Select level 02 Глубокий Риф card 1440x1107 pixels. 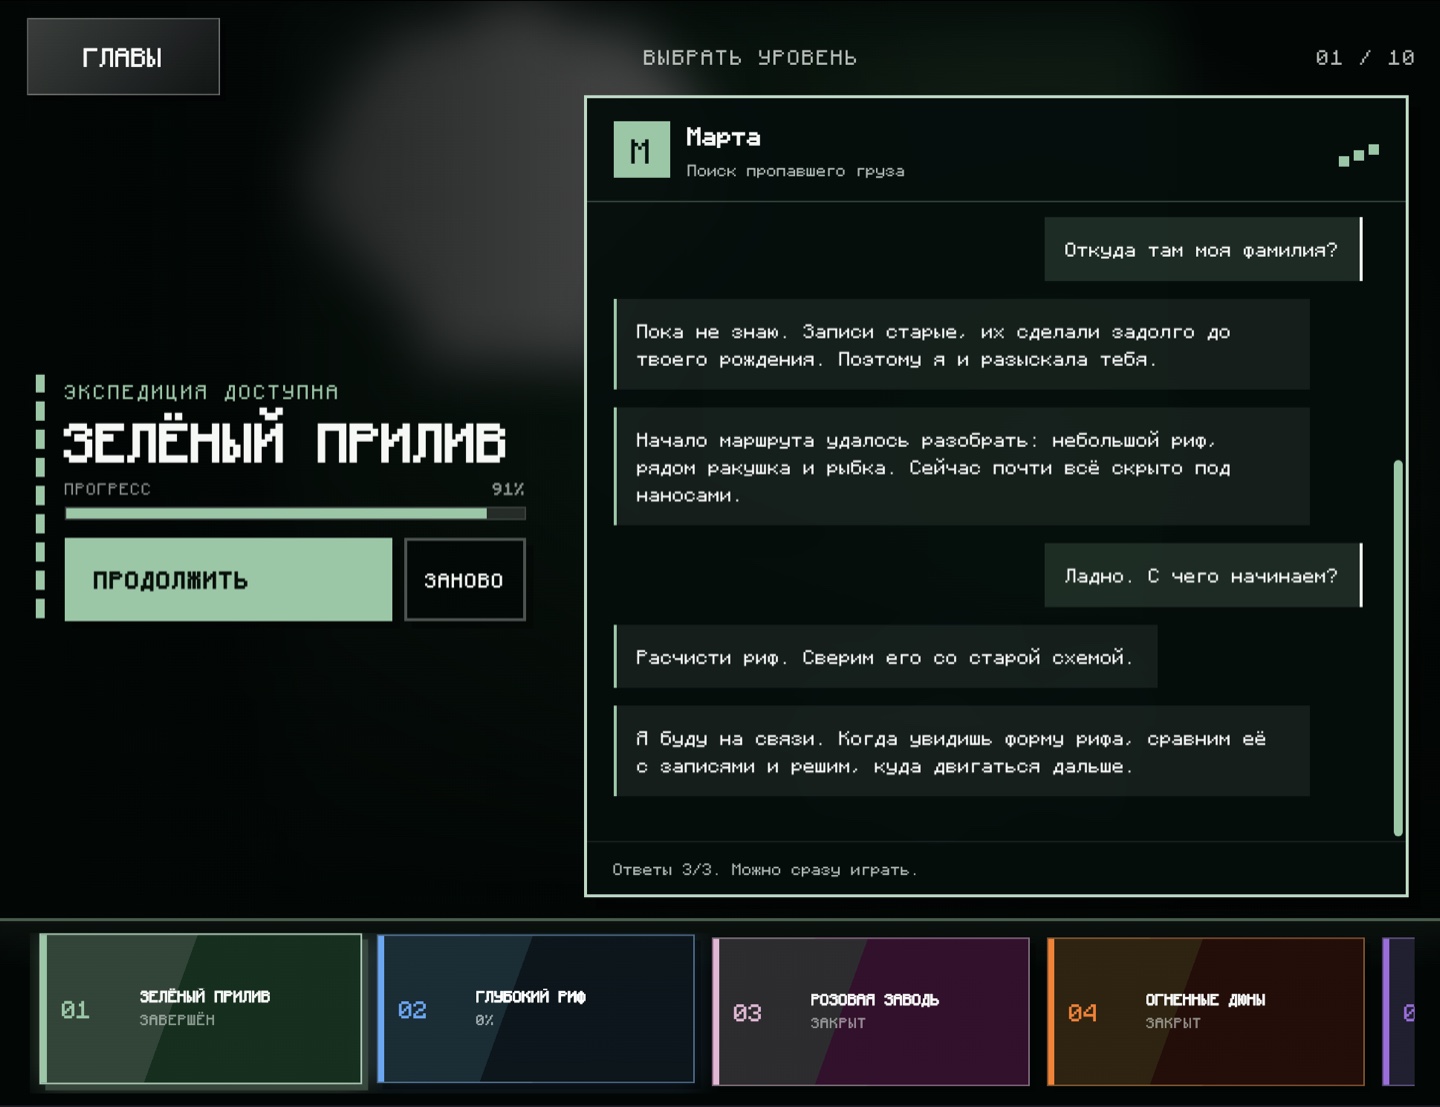point(536,1009)
